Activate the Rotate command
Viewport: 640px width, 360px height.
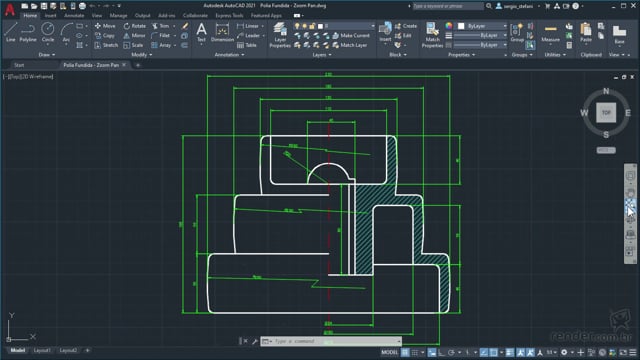(135, 26)
